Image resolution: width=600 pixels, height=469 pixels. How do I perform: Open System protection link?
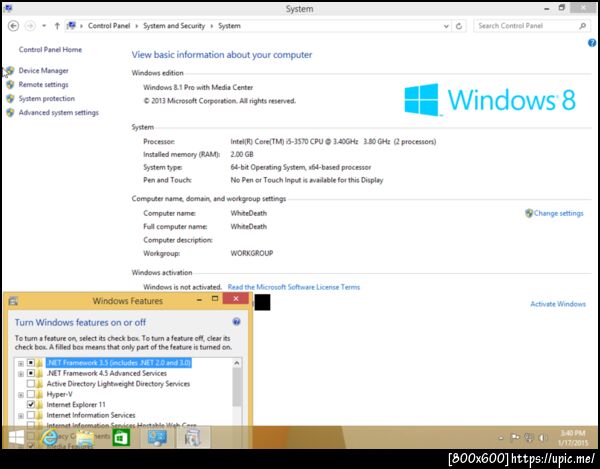point(47,99)
